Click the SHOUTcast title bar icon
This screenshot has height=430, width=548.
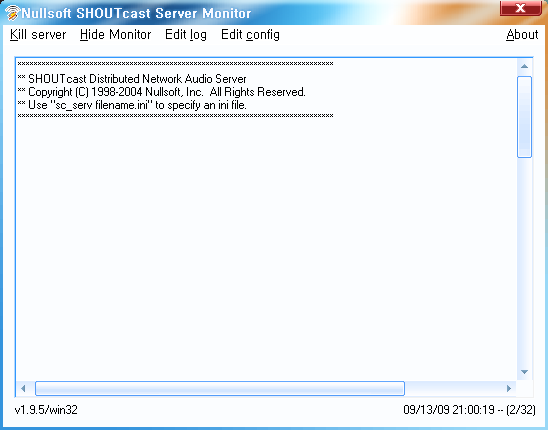point(12,13)
